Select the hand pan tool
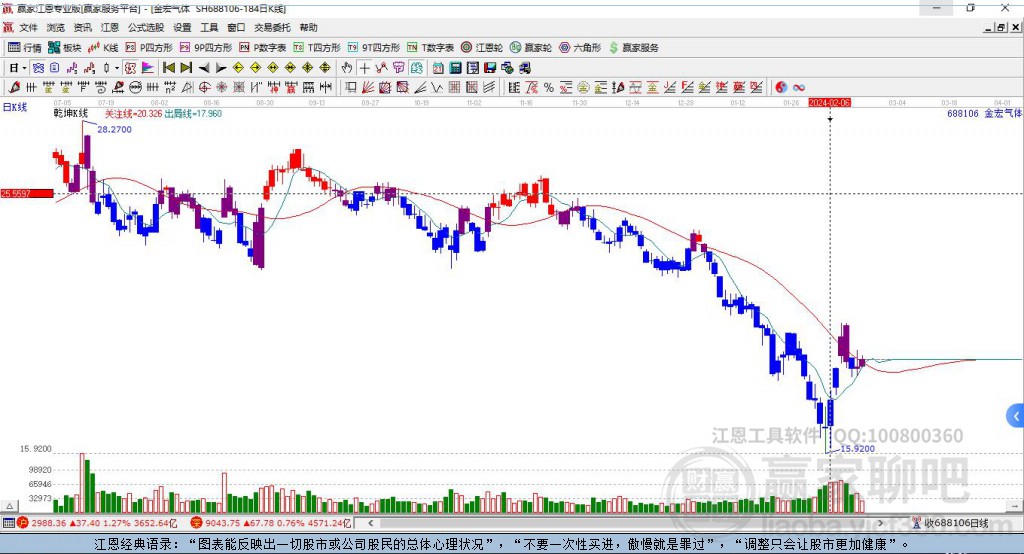This screenshot has width=1024, height=554. (x=347, y=67)
